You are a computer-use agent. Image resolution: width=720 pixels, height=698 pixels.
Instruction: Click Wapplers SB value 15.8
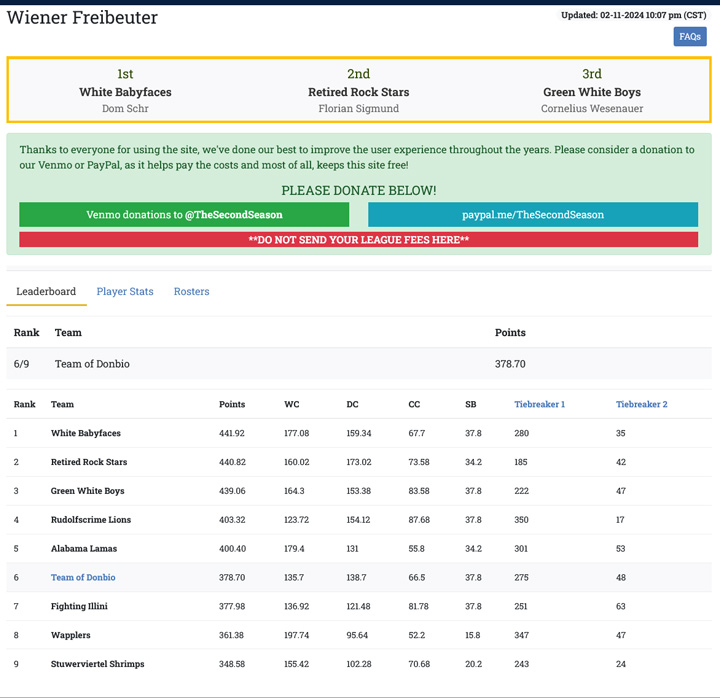point(473,635)
